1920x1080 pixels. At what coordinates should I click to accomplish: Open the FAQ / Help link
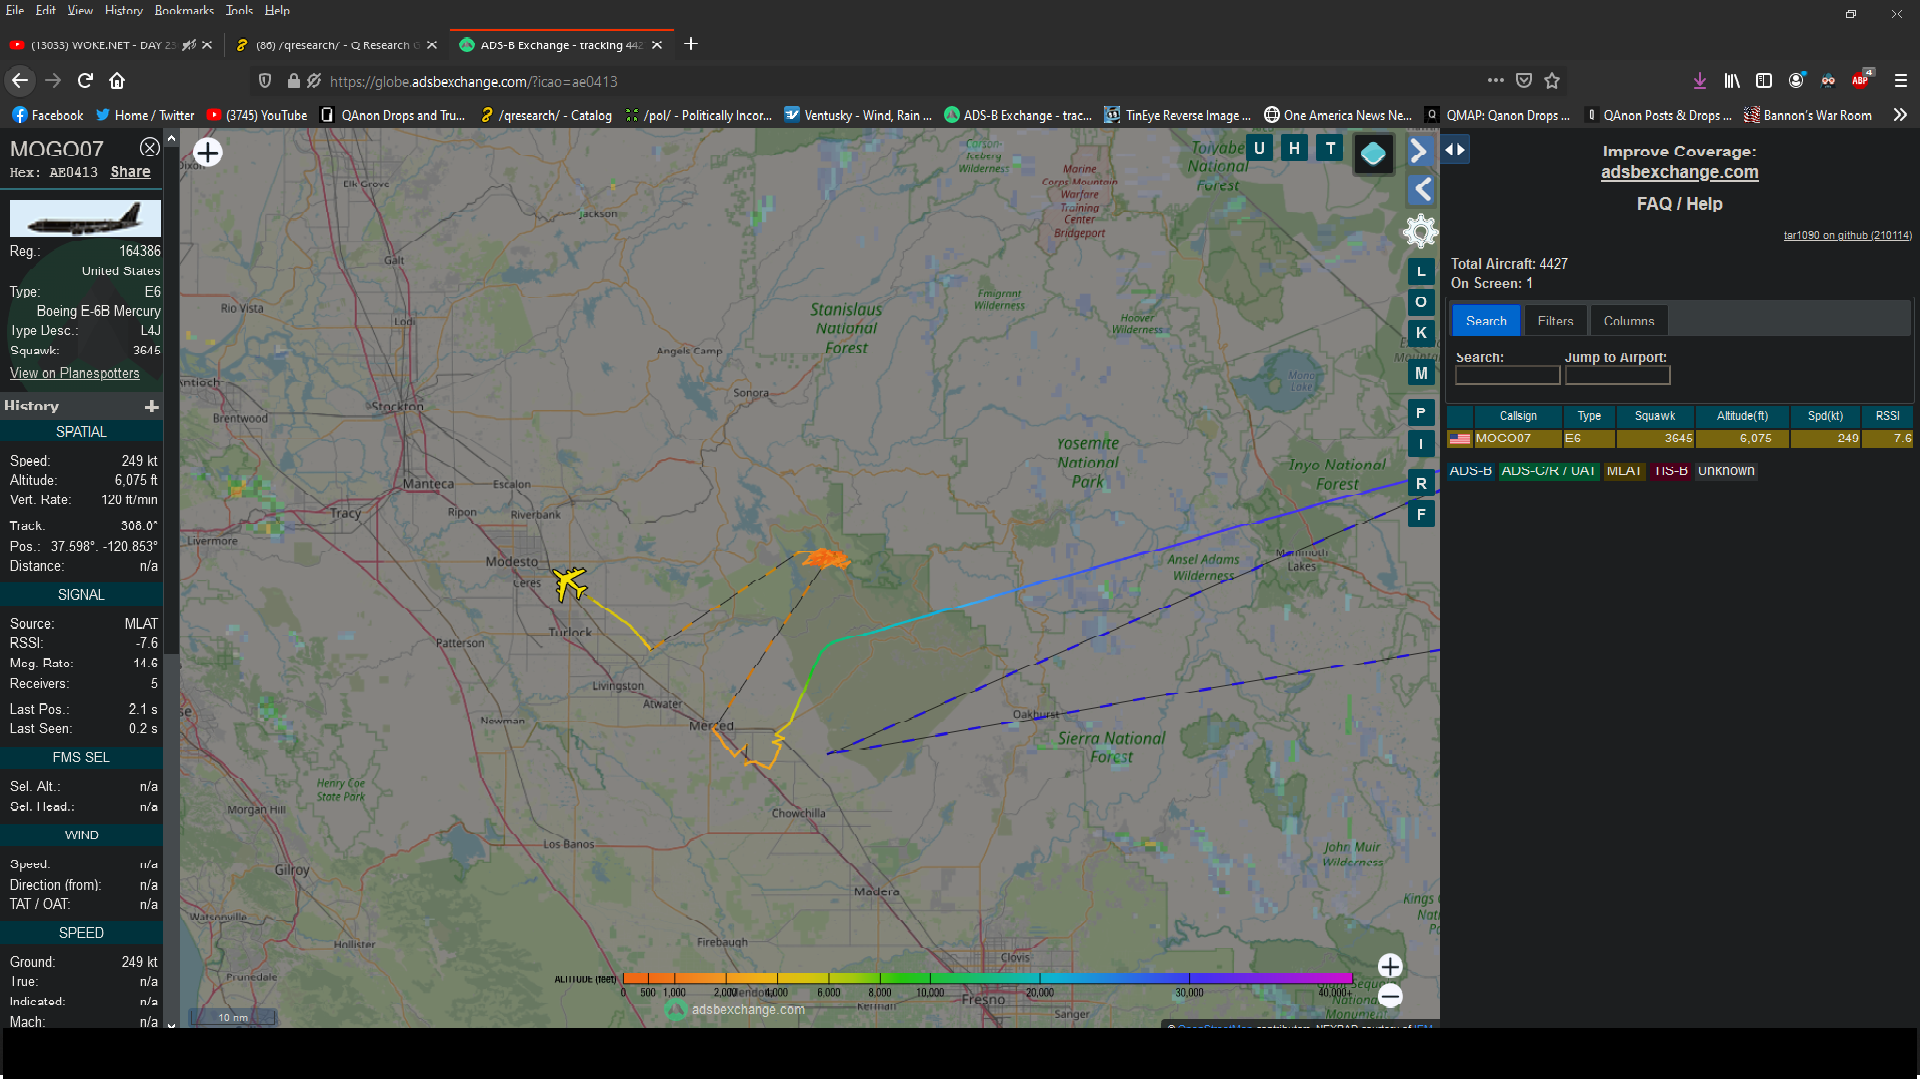1679,204
